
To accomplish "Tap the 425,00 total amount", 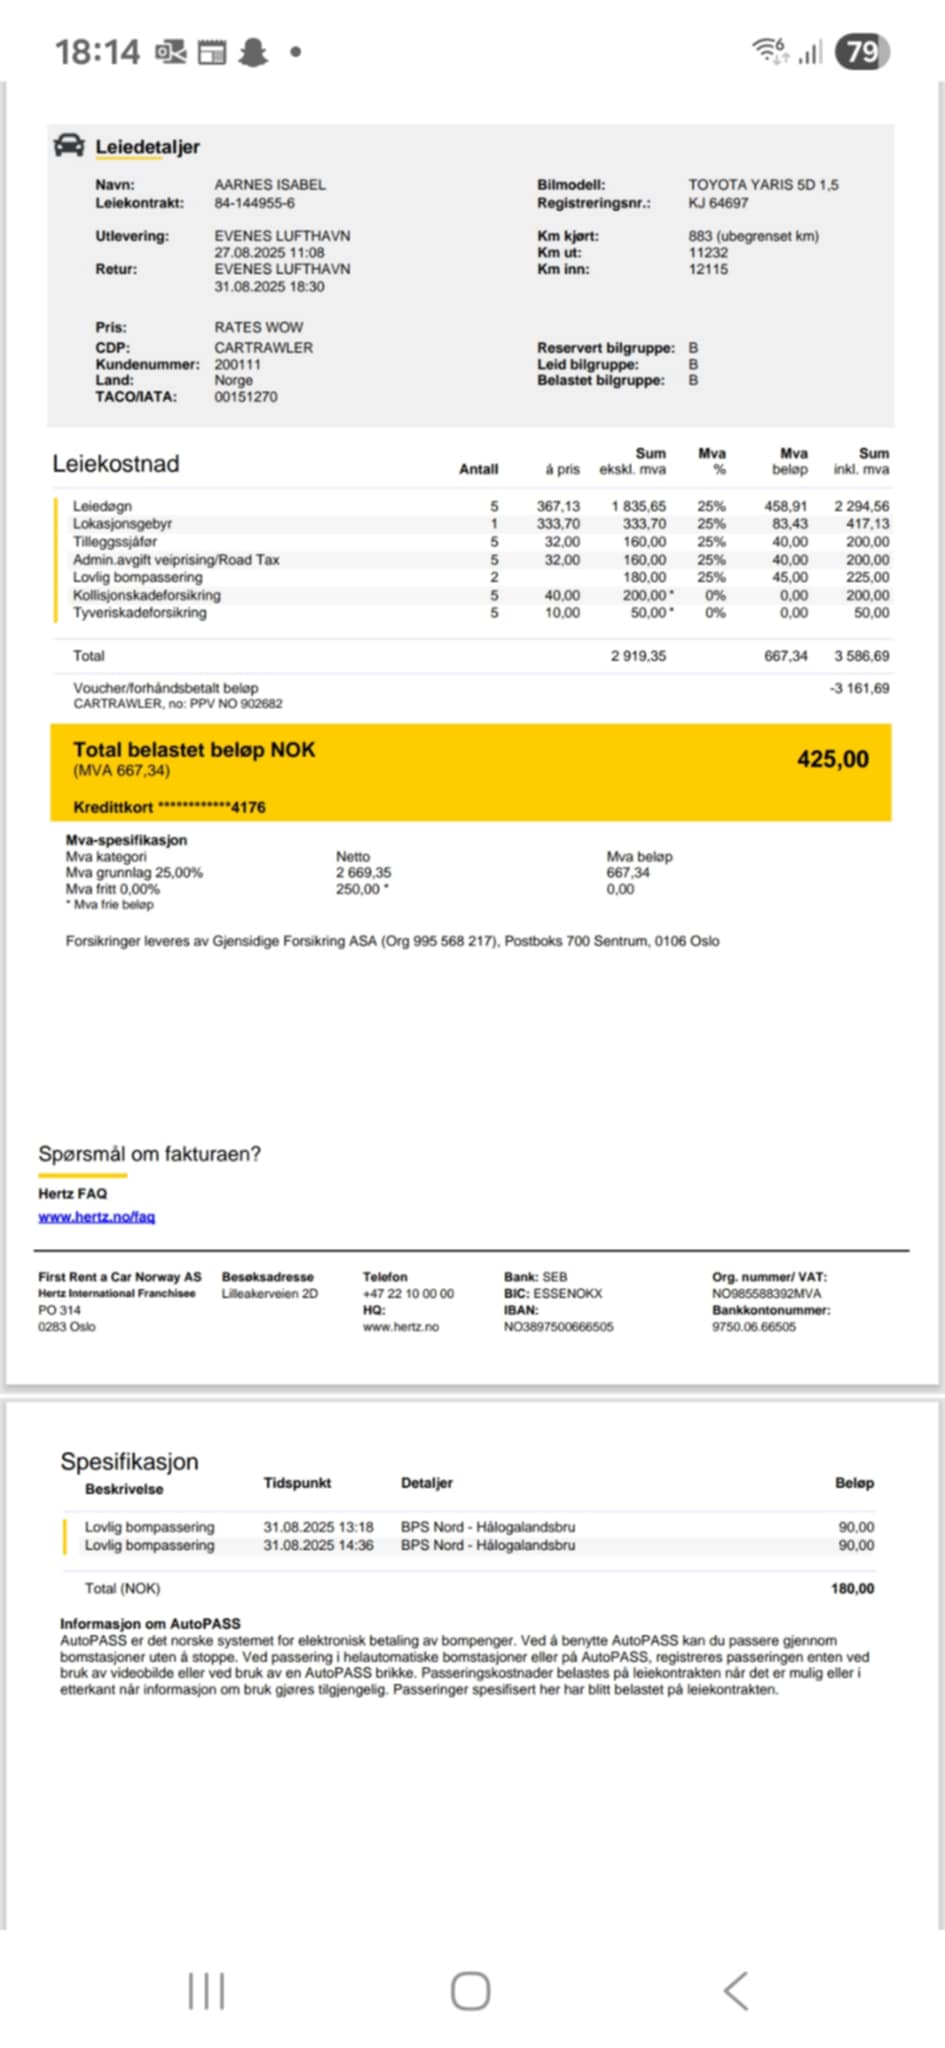I will pos(832,760).
